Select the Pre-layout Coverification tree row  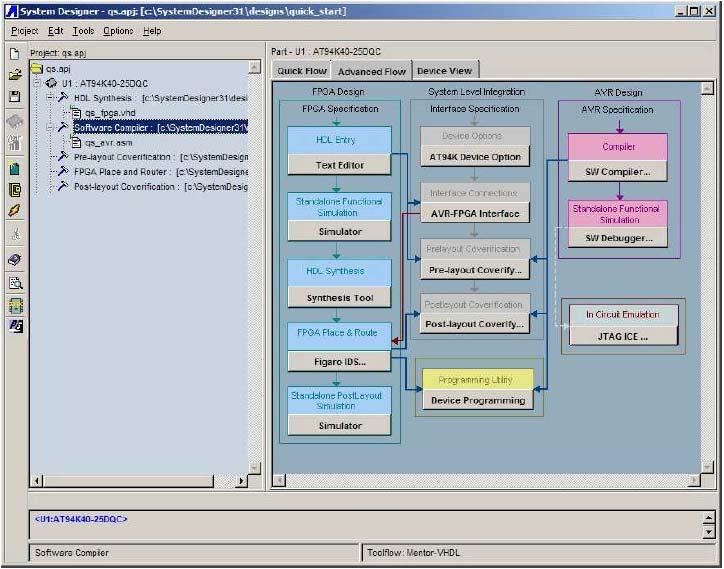161,157
